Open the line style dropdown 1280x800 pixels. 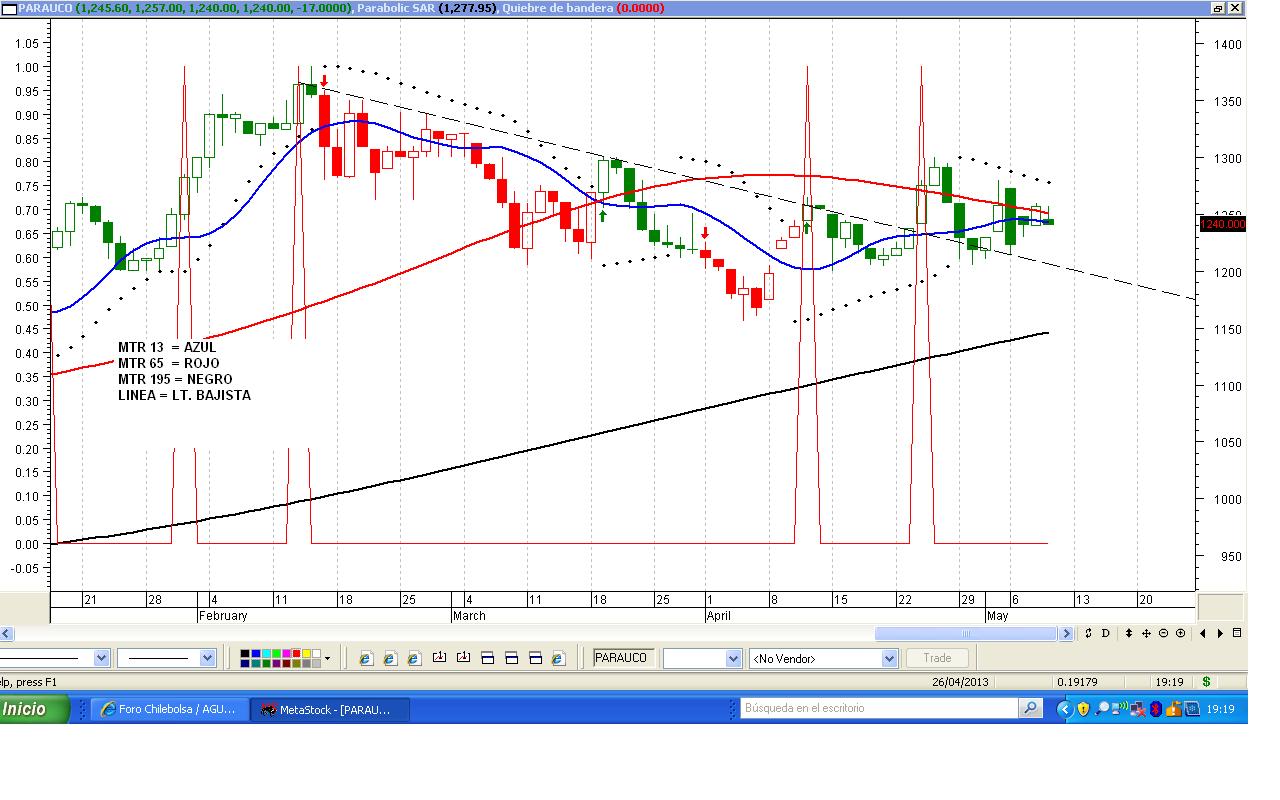101,658
